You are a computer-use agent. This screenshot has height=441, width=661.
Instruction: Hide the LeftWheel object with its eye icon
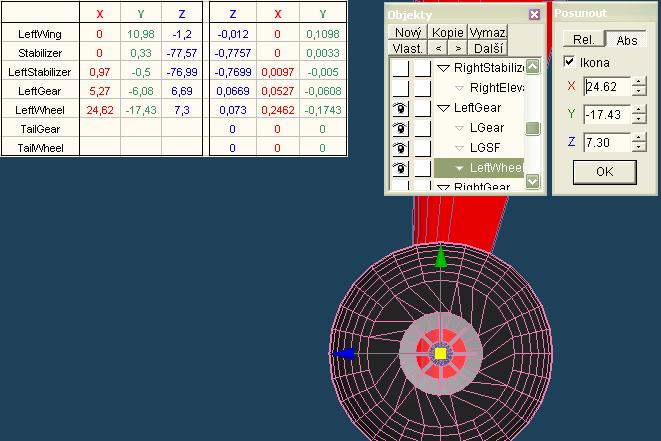pos(400,168)
